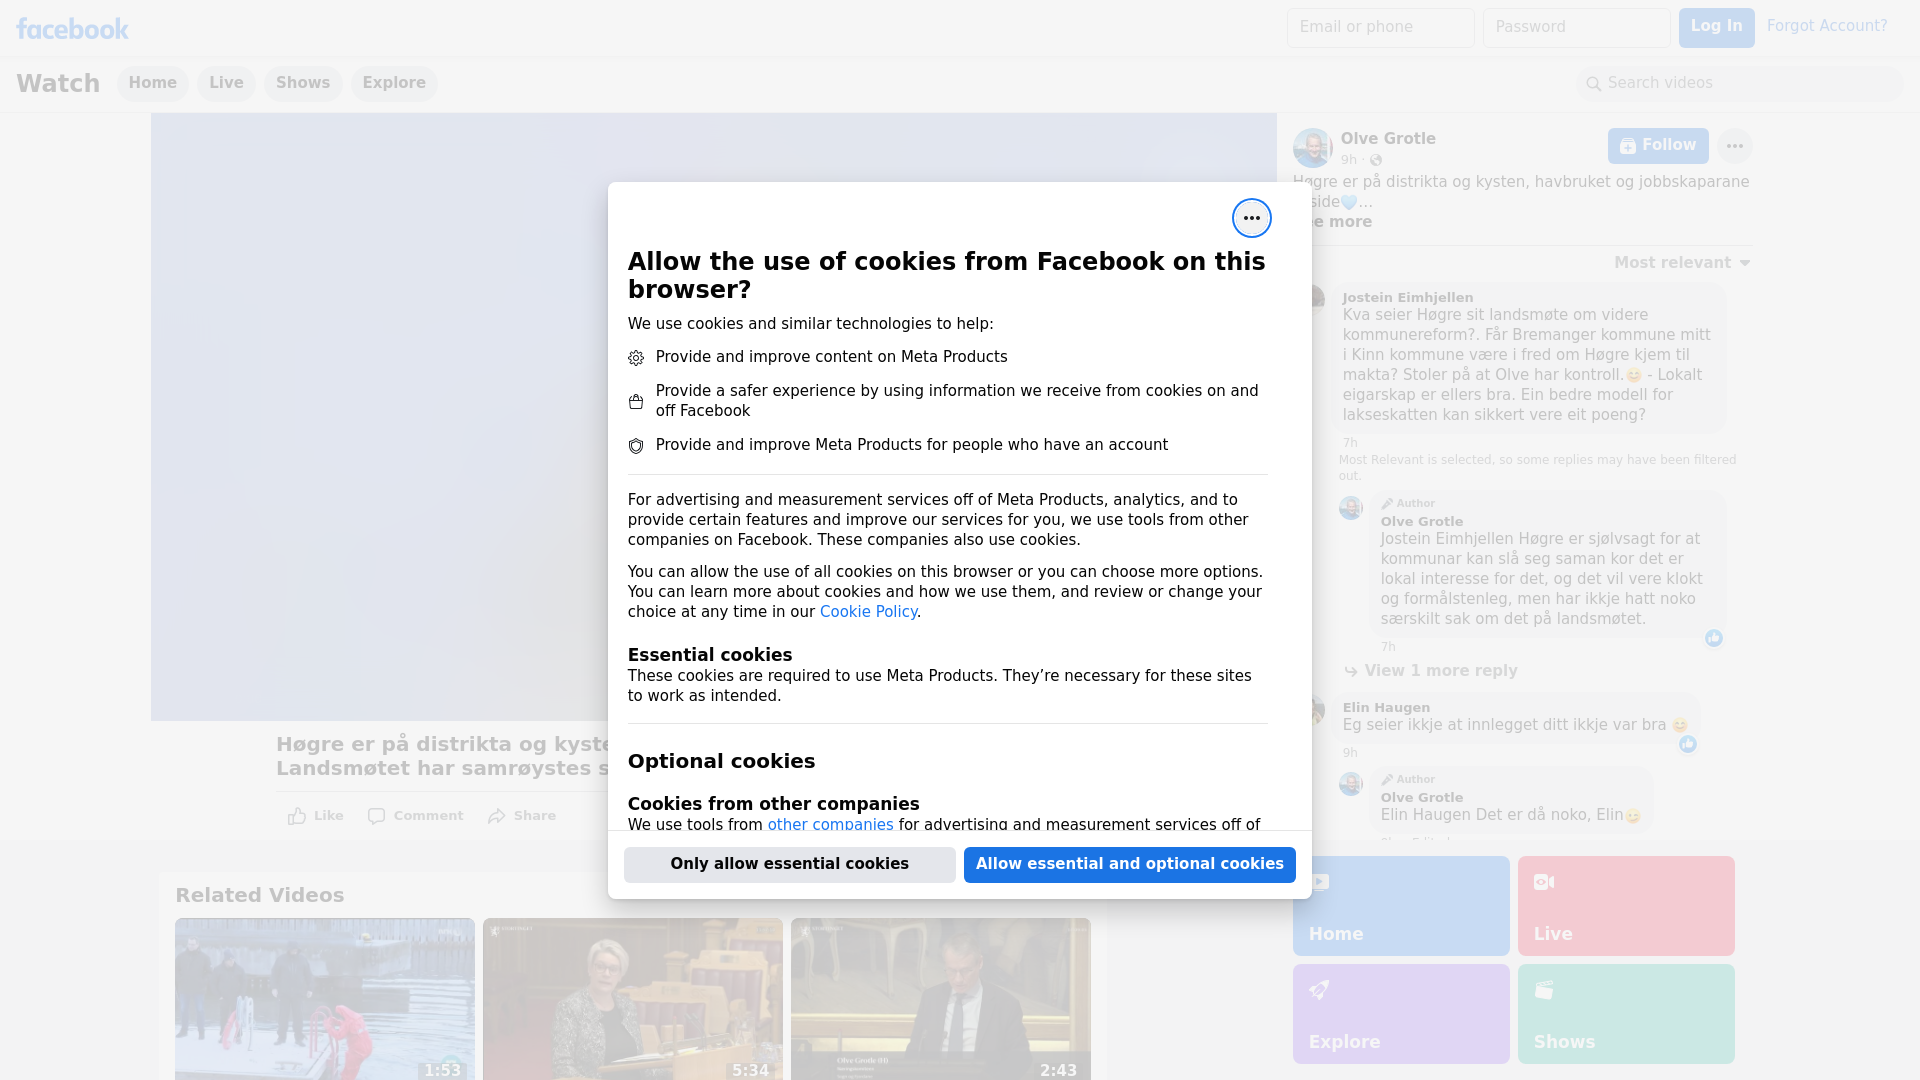The image size is (1920, 1080).
Task: Click Olve Grotle's profile picture
Action: (x=1312, y=147)
